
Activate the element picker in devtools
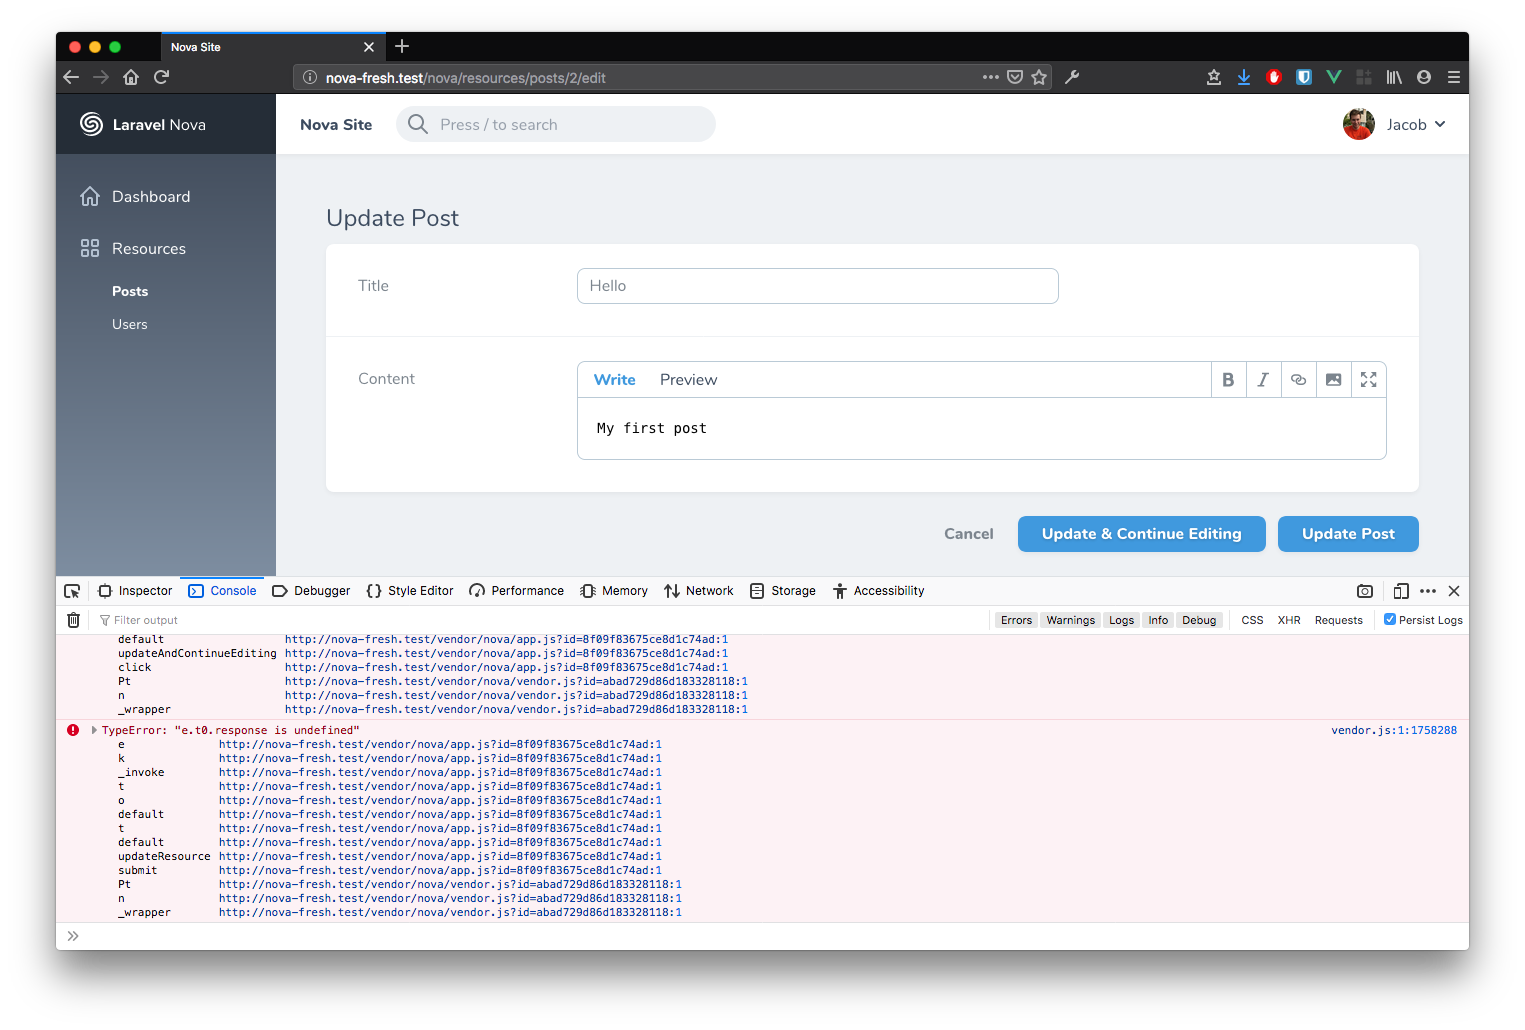click(x=71, y=590)
